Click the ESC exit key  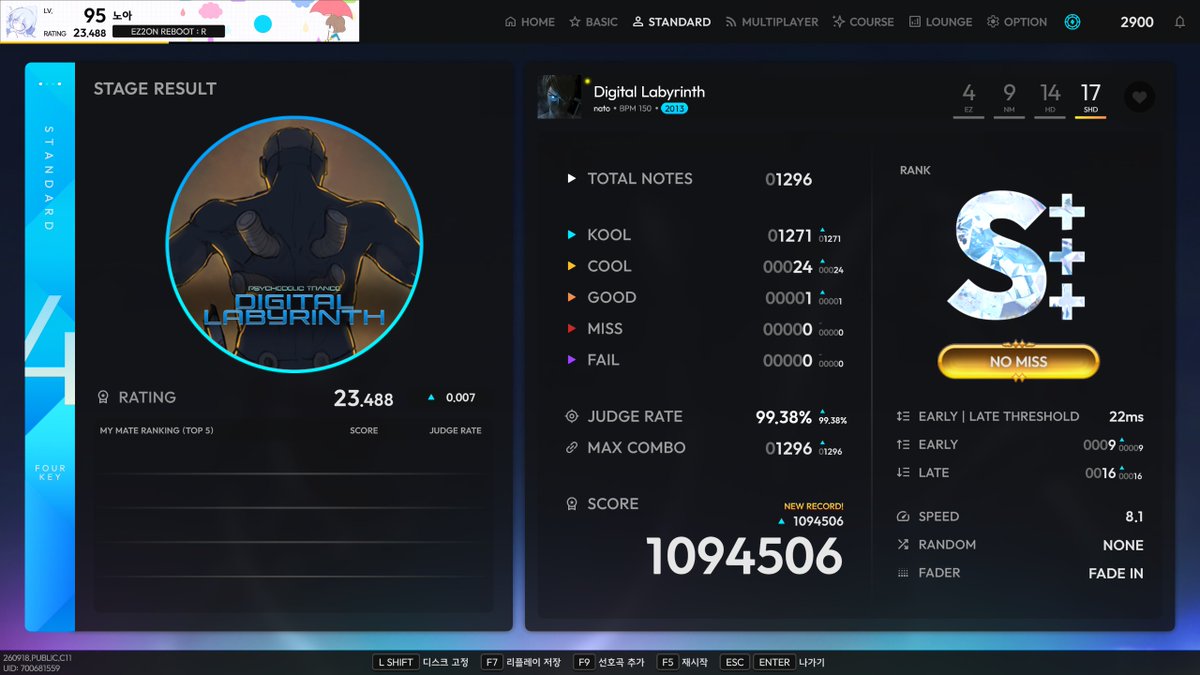(734, 662)
